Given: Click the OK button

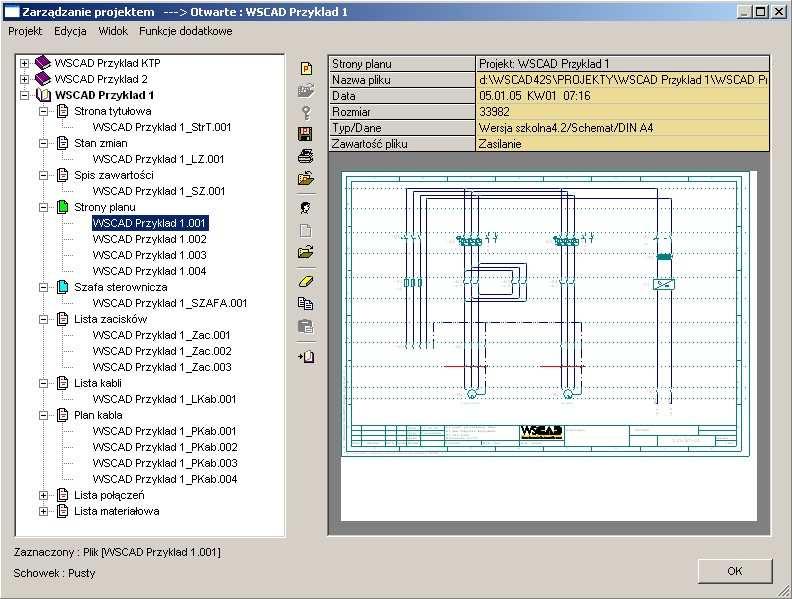Looking at the screenshot, I should coord(735,571).
